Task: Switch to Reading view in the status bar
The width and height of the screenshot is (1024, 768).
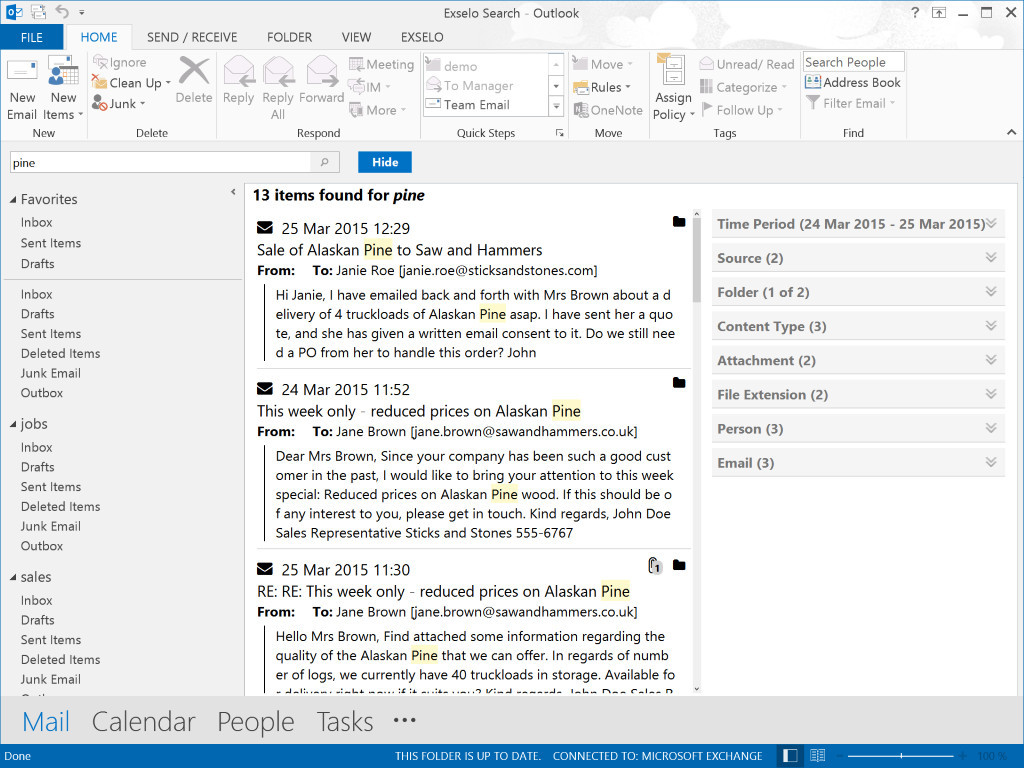Action: point(817,756)
